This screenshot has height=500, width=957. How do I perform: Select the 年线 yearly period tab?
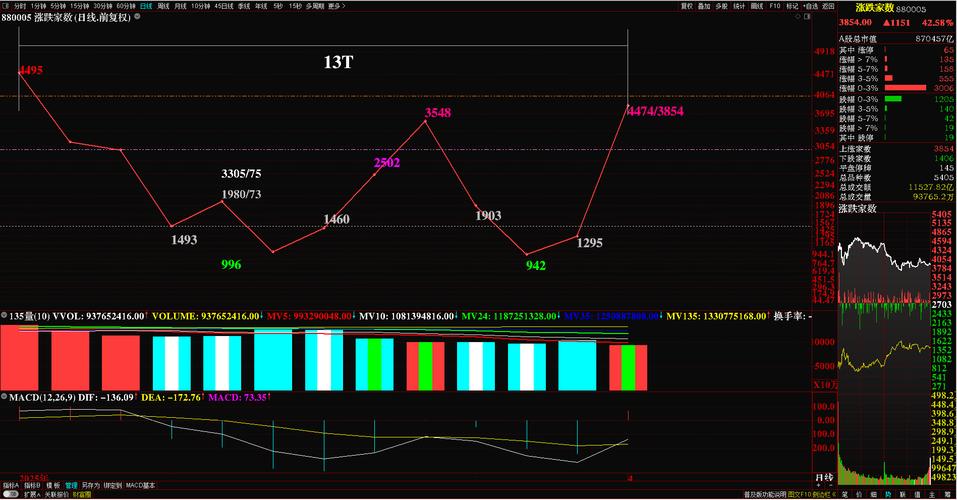pyautogui.click(x=261, y=5)
